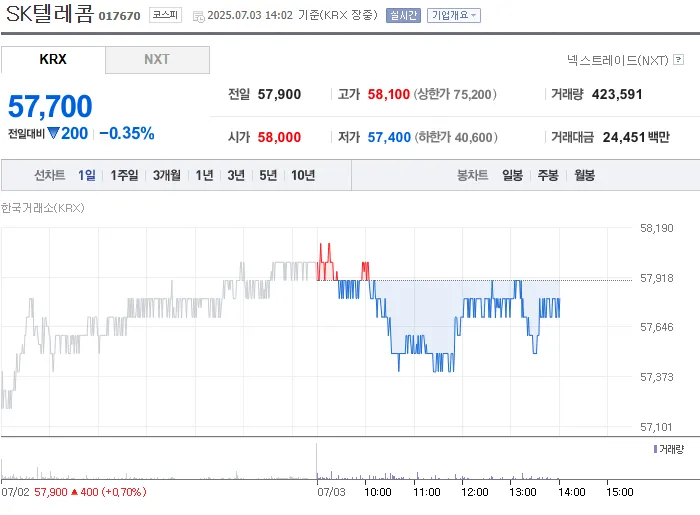Click the 57,101 y-axis label
700x515 pixels.
tap(656, 427)
